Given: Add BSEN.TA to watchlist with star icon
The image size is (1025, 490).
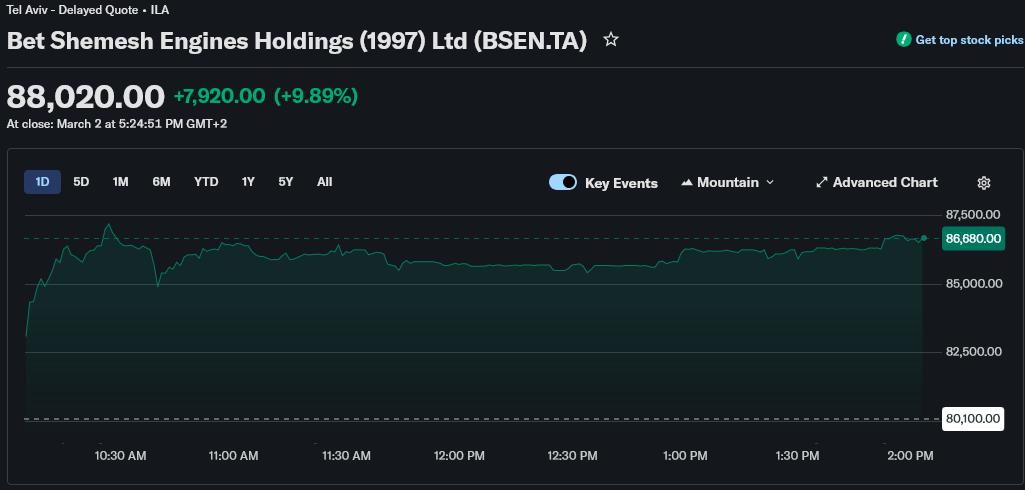Looking at the screenshot, I should tap(611, 40).
